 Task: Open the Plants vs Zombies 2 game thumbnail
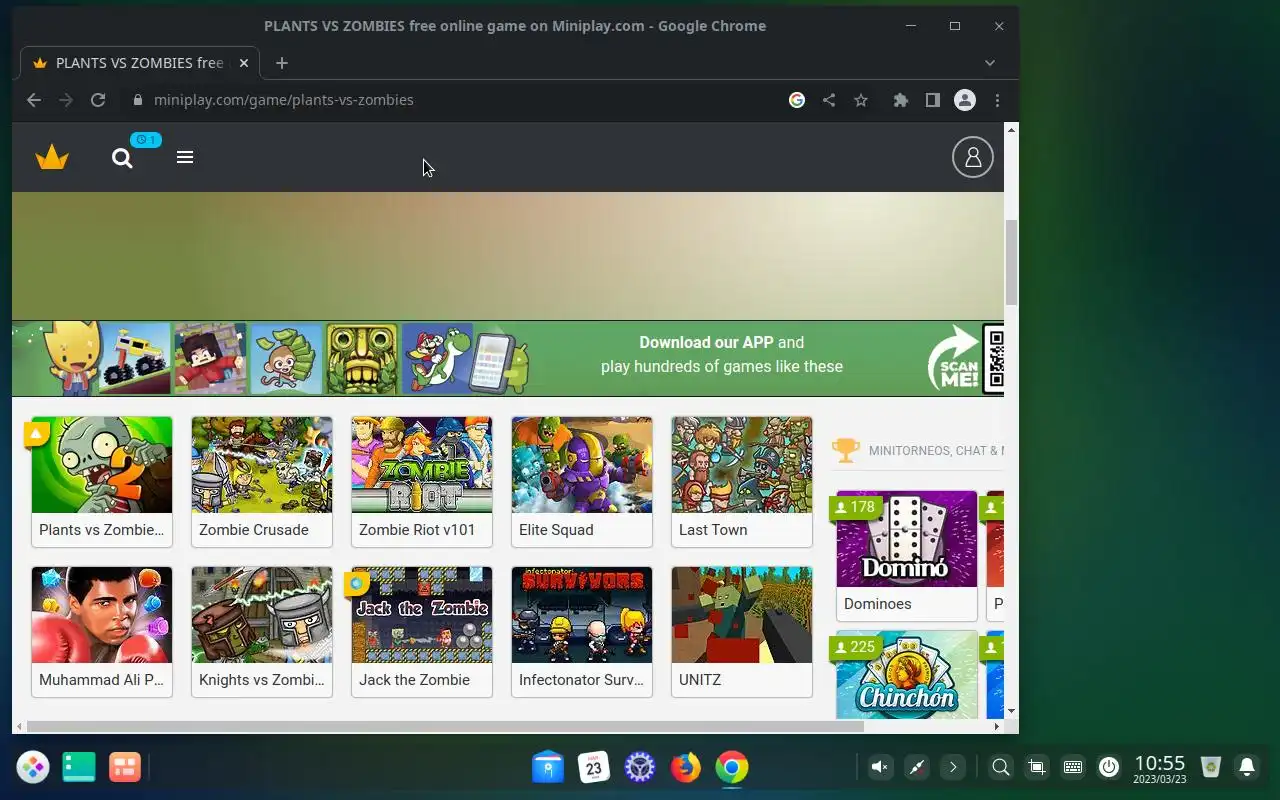[x=102, y=465]
